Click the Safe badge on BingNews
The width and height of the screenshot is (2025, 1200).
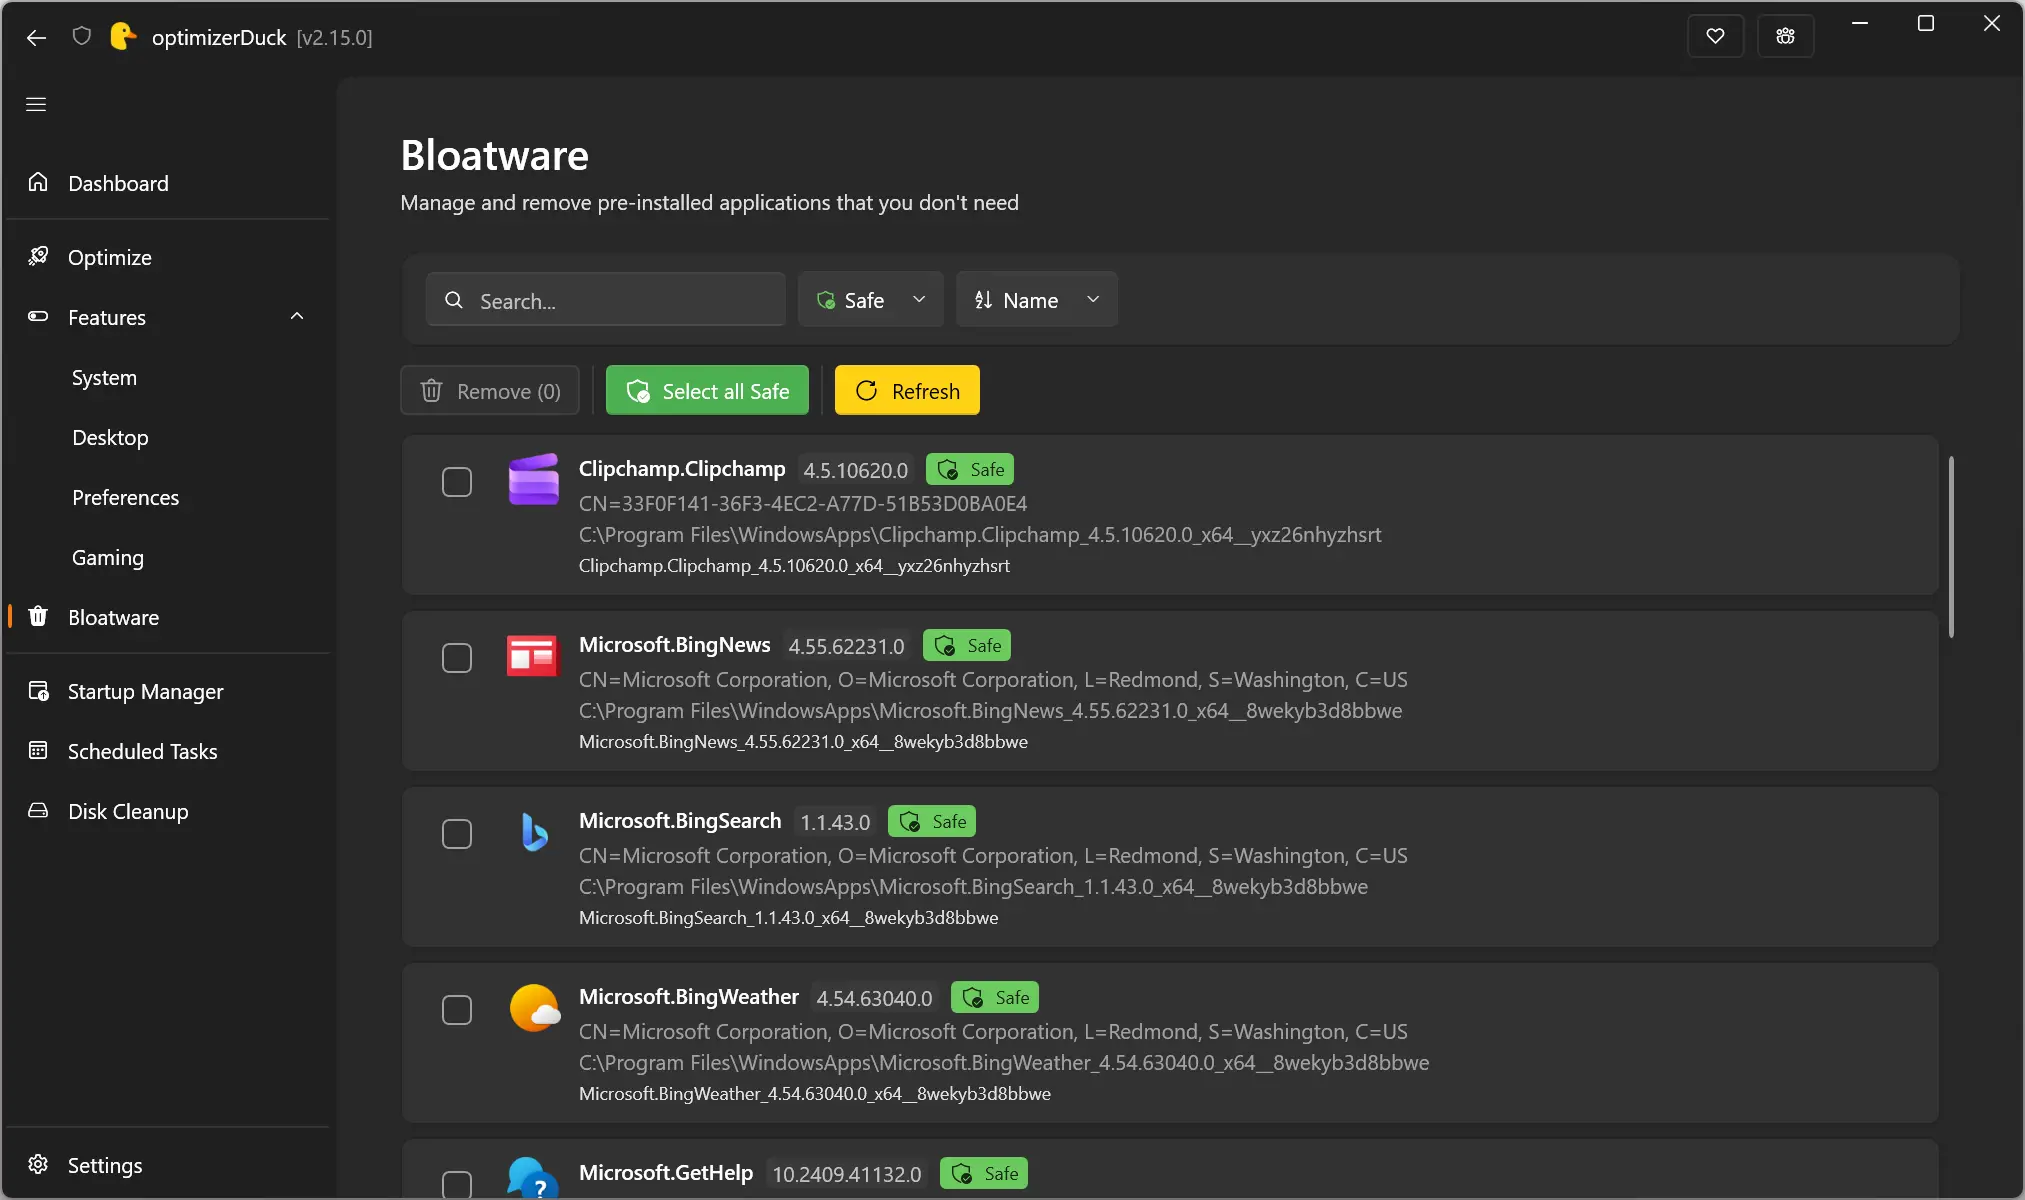point(967,645)
